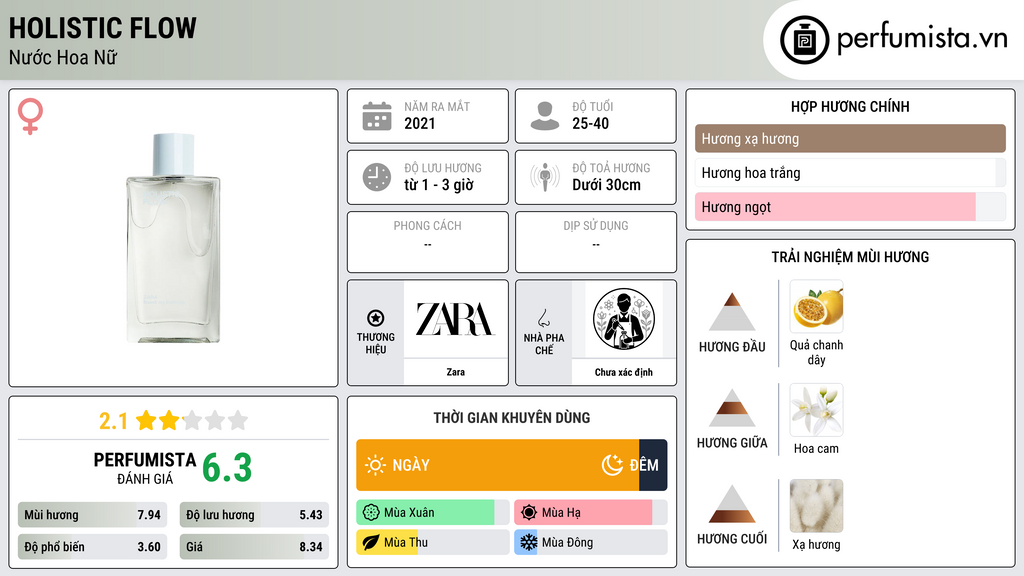Click the Nước Hoa Nữ subtitle
The height and width of the screenshot is (576, 1024).
(x=63, y=57)
